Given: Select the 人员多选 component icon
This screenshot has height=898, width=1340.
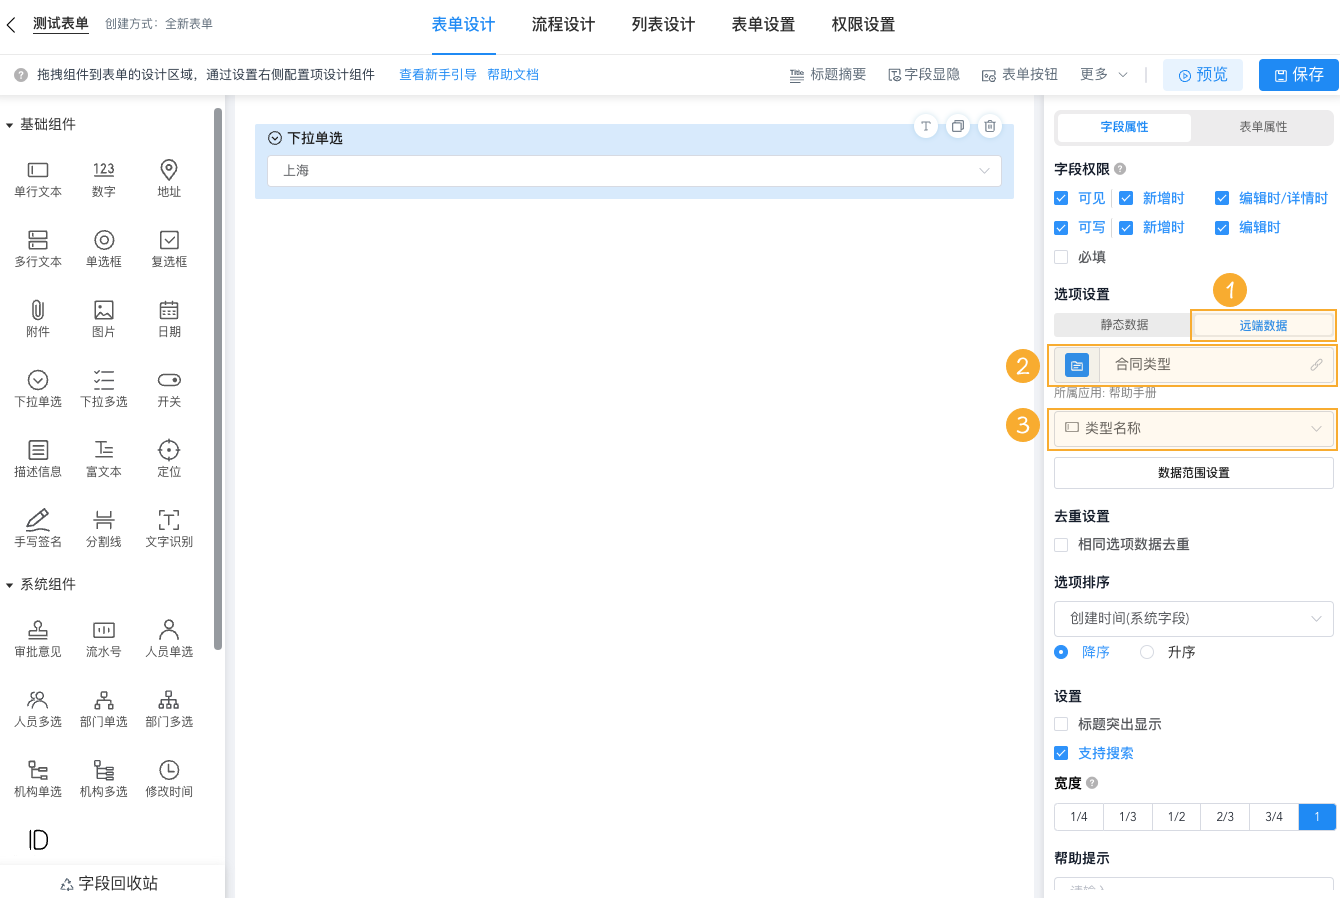Looking at the screenshot, I should [x=37, y=707].
